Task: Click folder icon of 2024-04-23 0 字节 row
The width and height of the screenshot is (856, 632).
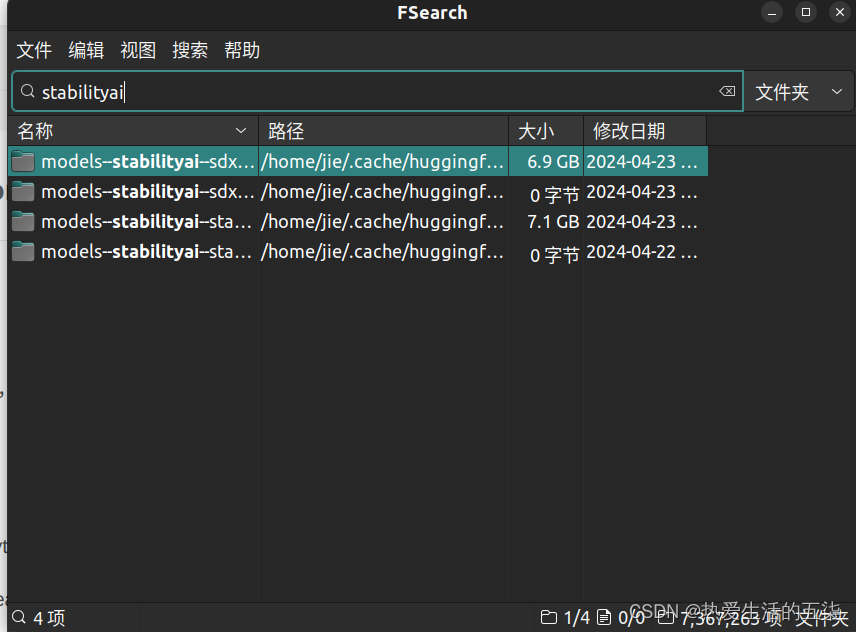Action: (x=23, y=192)
